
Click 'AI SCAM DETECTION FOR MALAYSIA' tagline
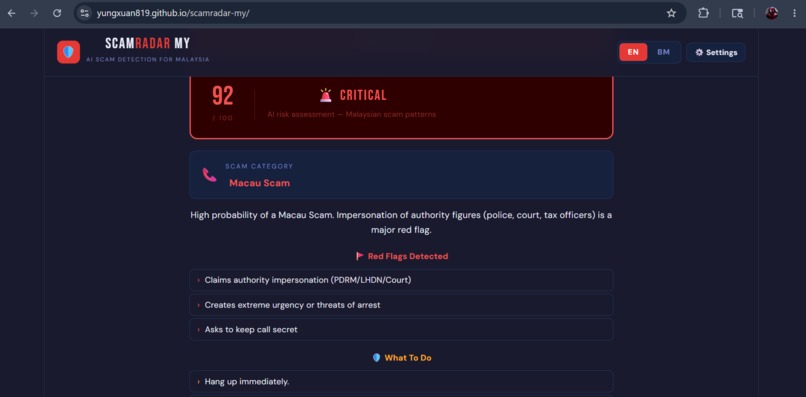[x=148, y=60]
